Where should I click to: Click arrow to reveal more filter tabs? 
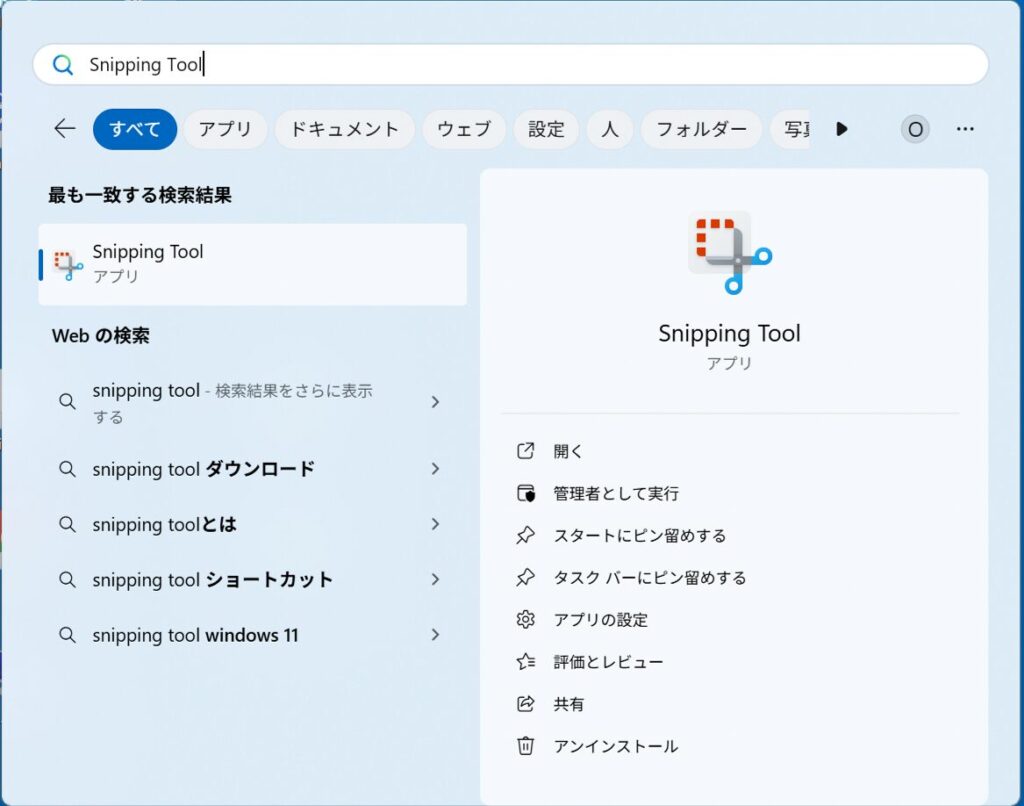[x=842, y=128]
